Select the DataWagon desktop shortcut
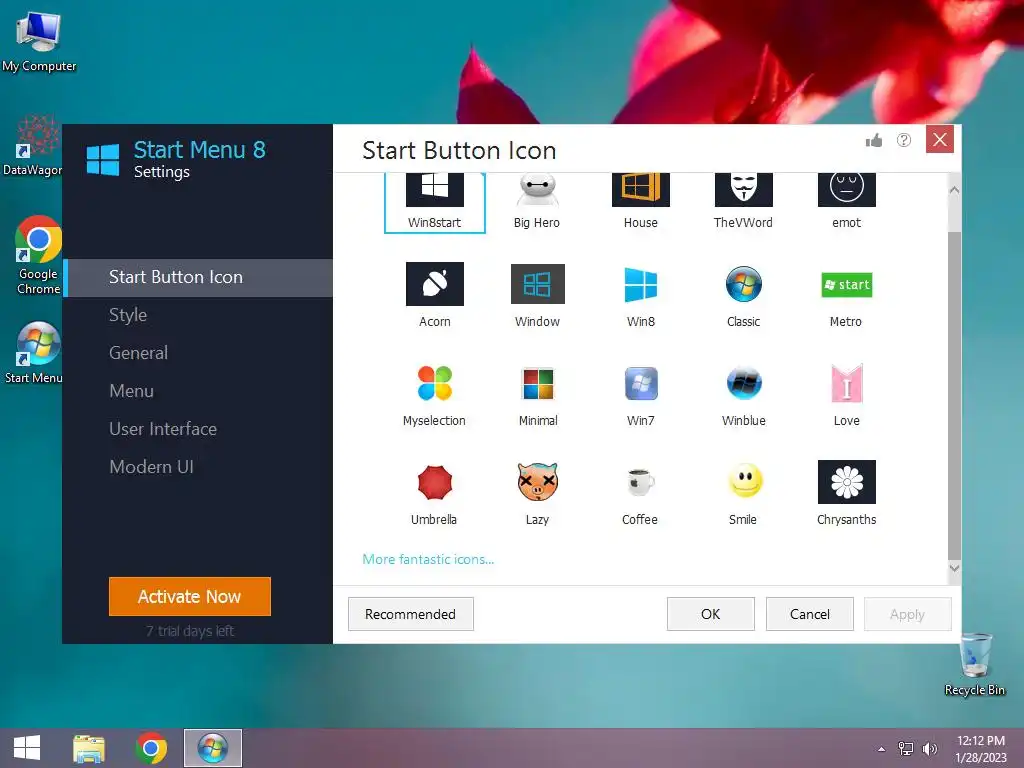1024x768 pixels. [34, 146]
